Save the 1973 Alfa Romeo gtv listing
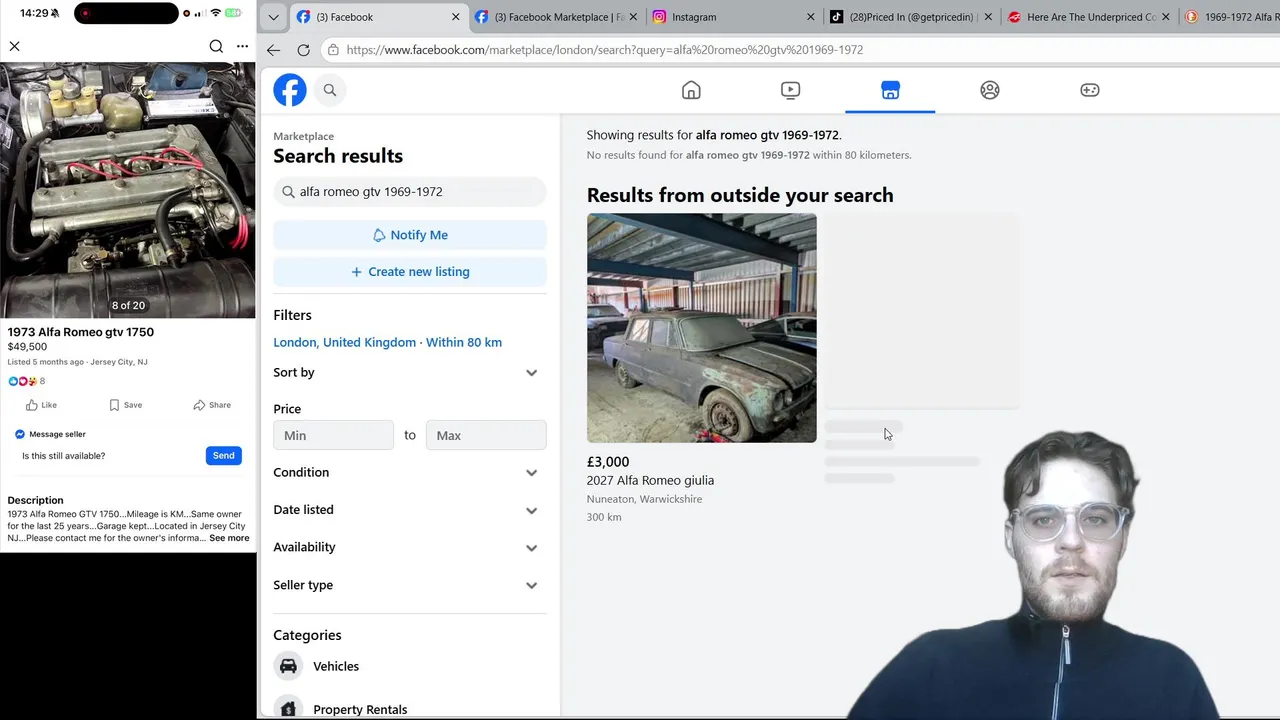 126,405
